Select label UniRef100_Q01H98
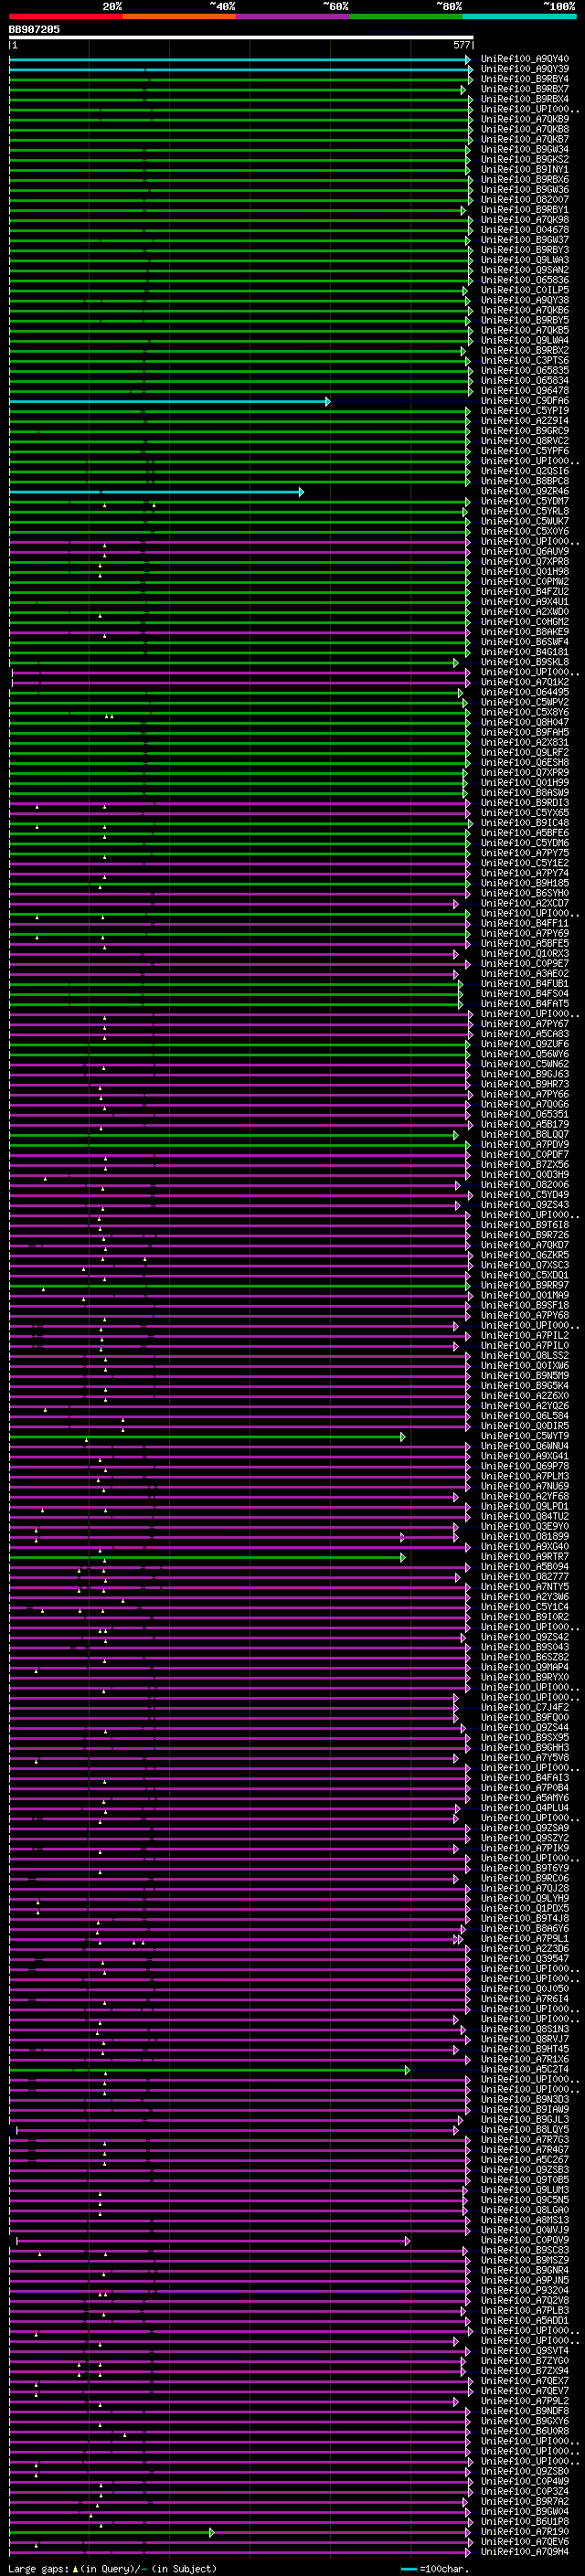 [x=525, y=572]
